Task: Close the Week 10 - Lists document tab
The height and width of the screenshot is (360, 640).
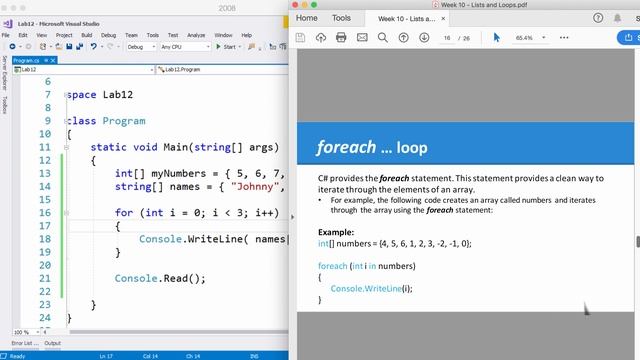Action: coord(443,19)
